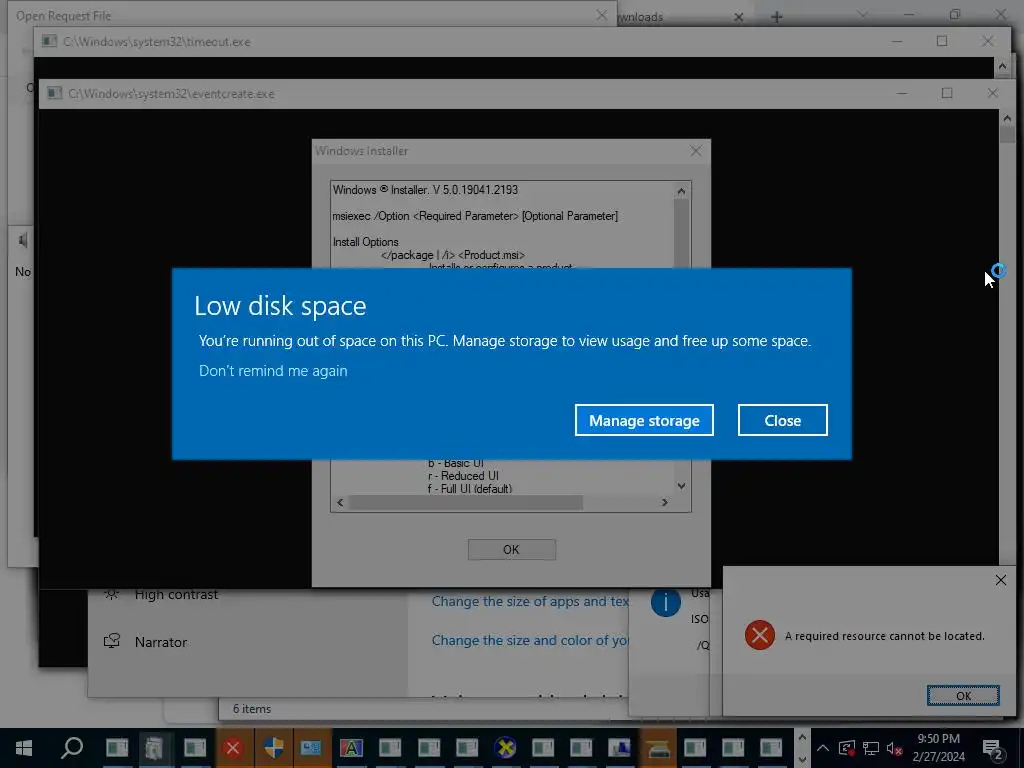Click the speaker icon in the left background window
Screen dimensions: 1024x768
pos(24,240)
